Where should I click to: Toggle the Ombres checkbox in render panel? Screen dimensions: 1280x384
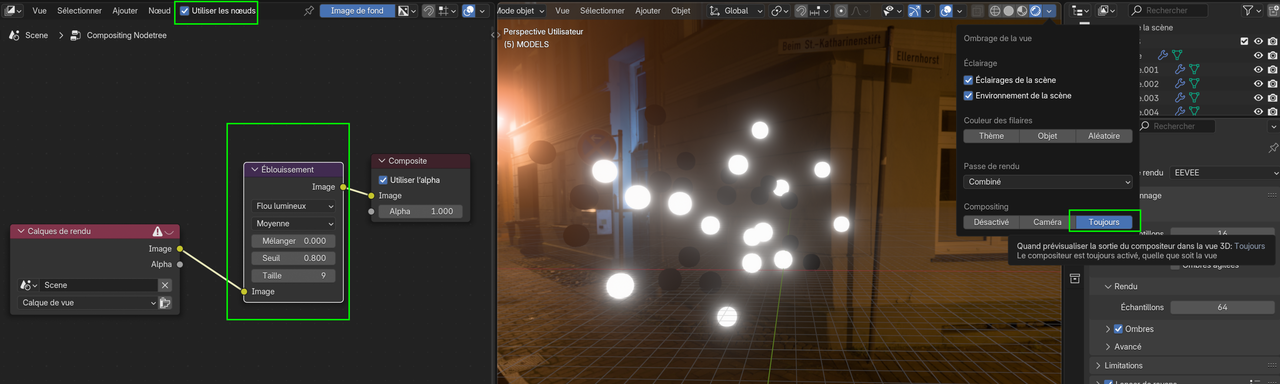click(1119, 329)
